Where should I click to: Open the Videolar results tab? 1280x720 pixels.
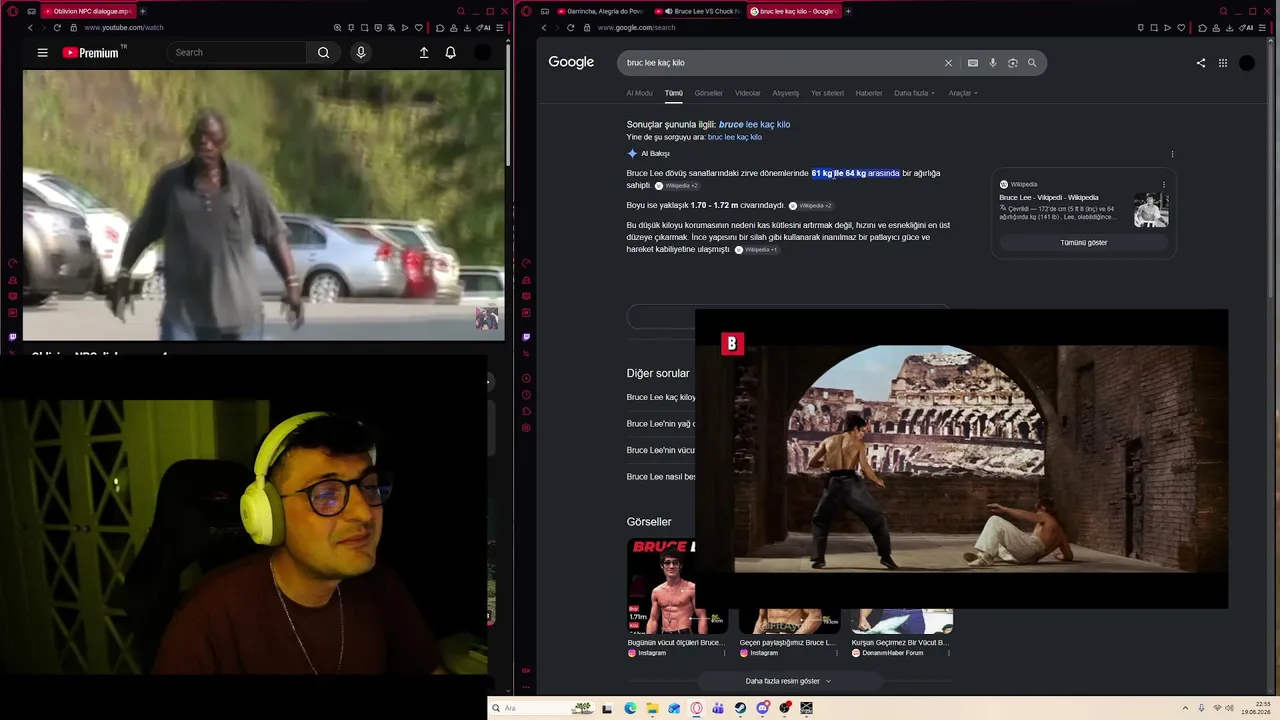click(748, 93)
